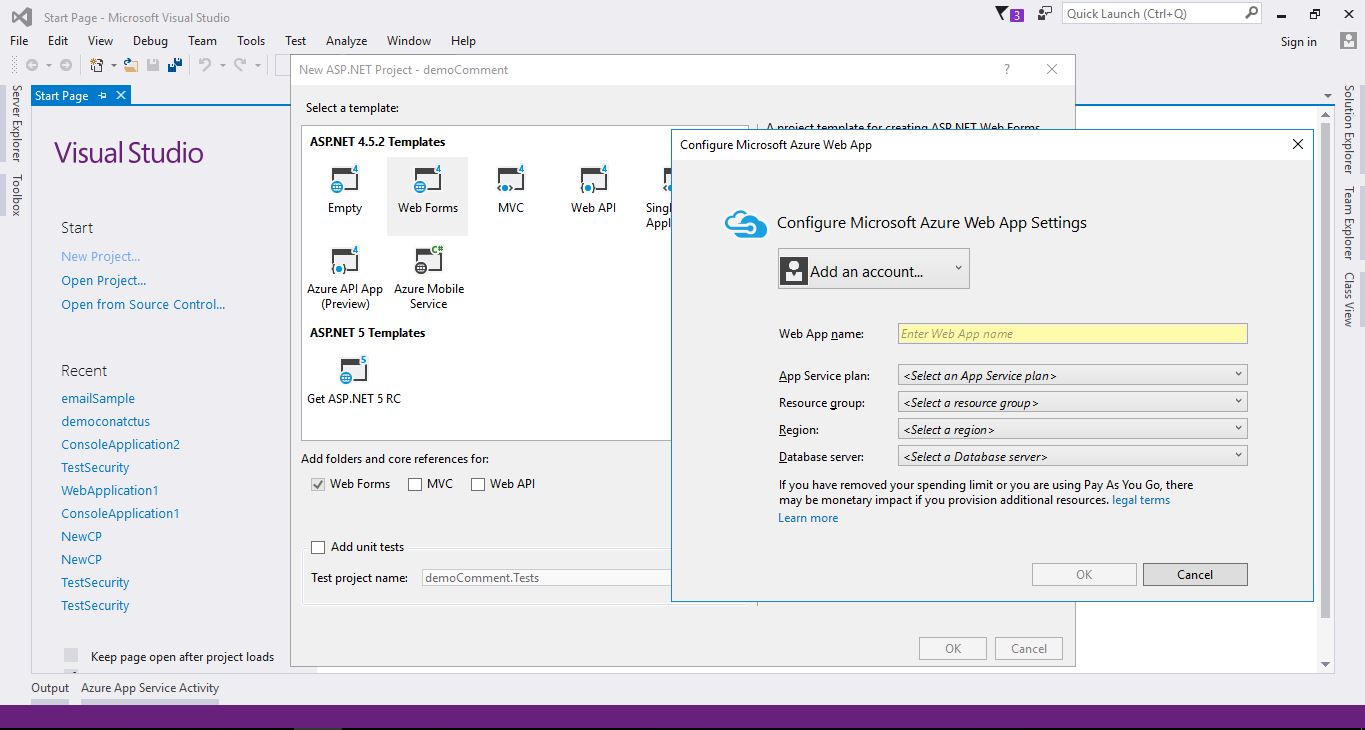Open the Redo history dropdown arrow

pyautogui.click(x=256, y=66)
